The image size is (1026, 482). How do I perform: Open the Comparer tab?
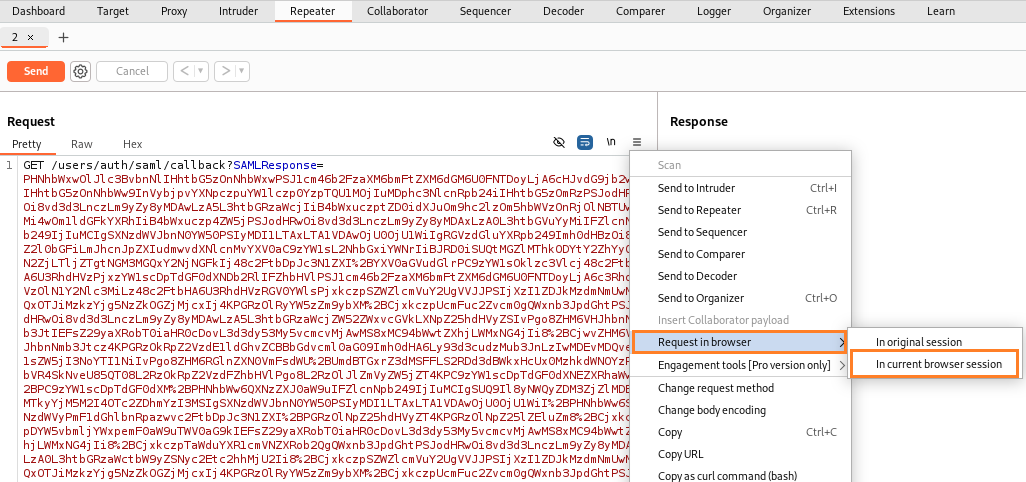pyautogui.click(x=640, y=11)
